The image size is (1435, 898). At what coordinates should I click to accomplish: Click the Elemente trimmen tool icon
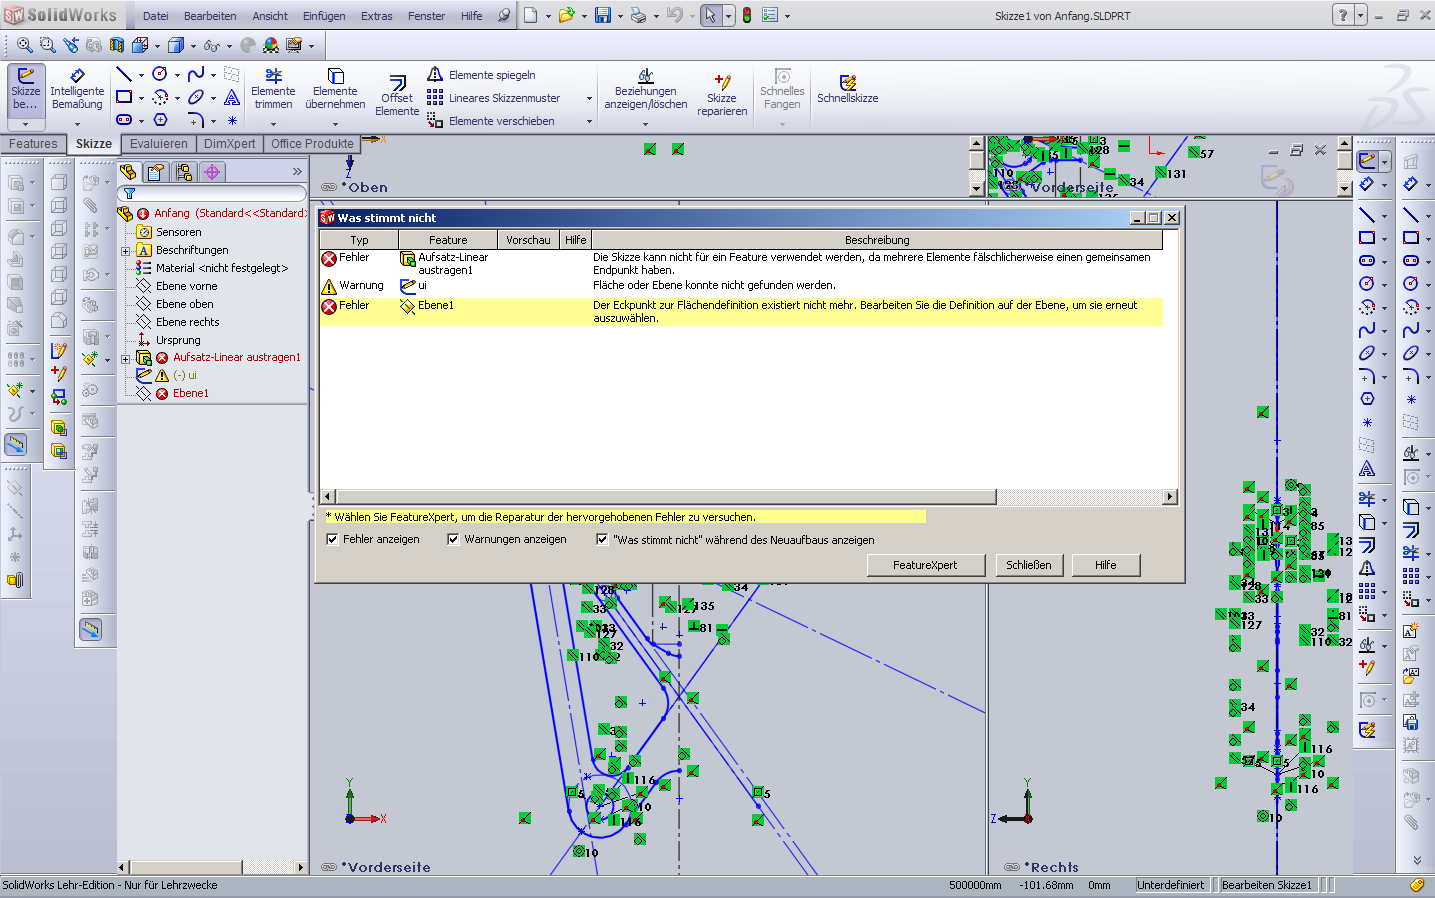tap(273, 76)
